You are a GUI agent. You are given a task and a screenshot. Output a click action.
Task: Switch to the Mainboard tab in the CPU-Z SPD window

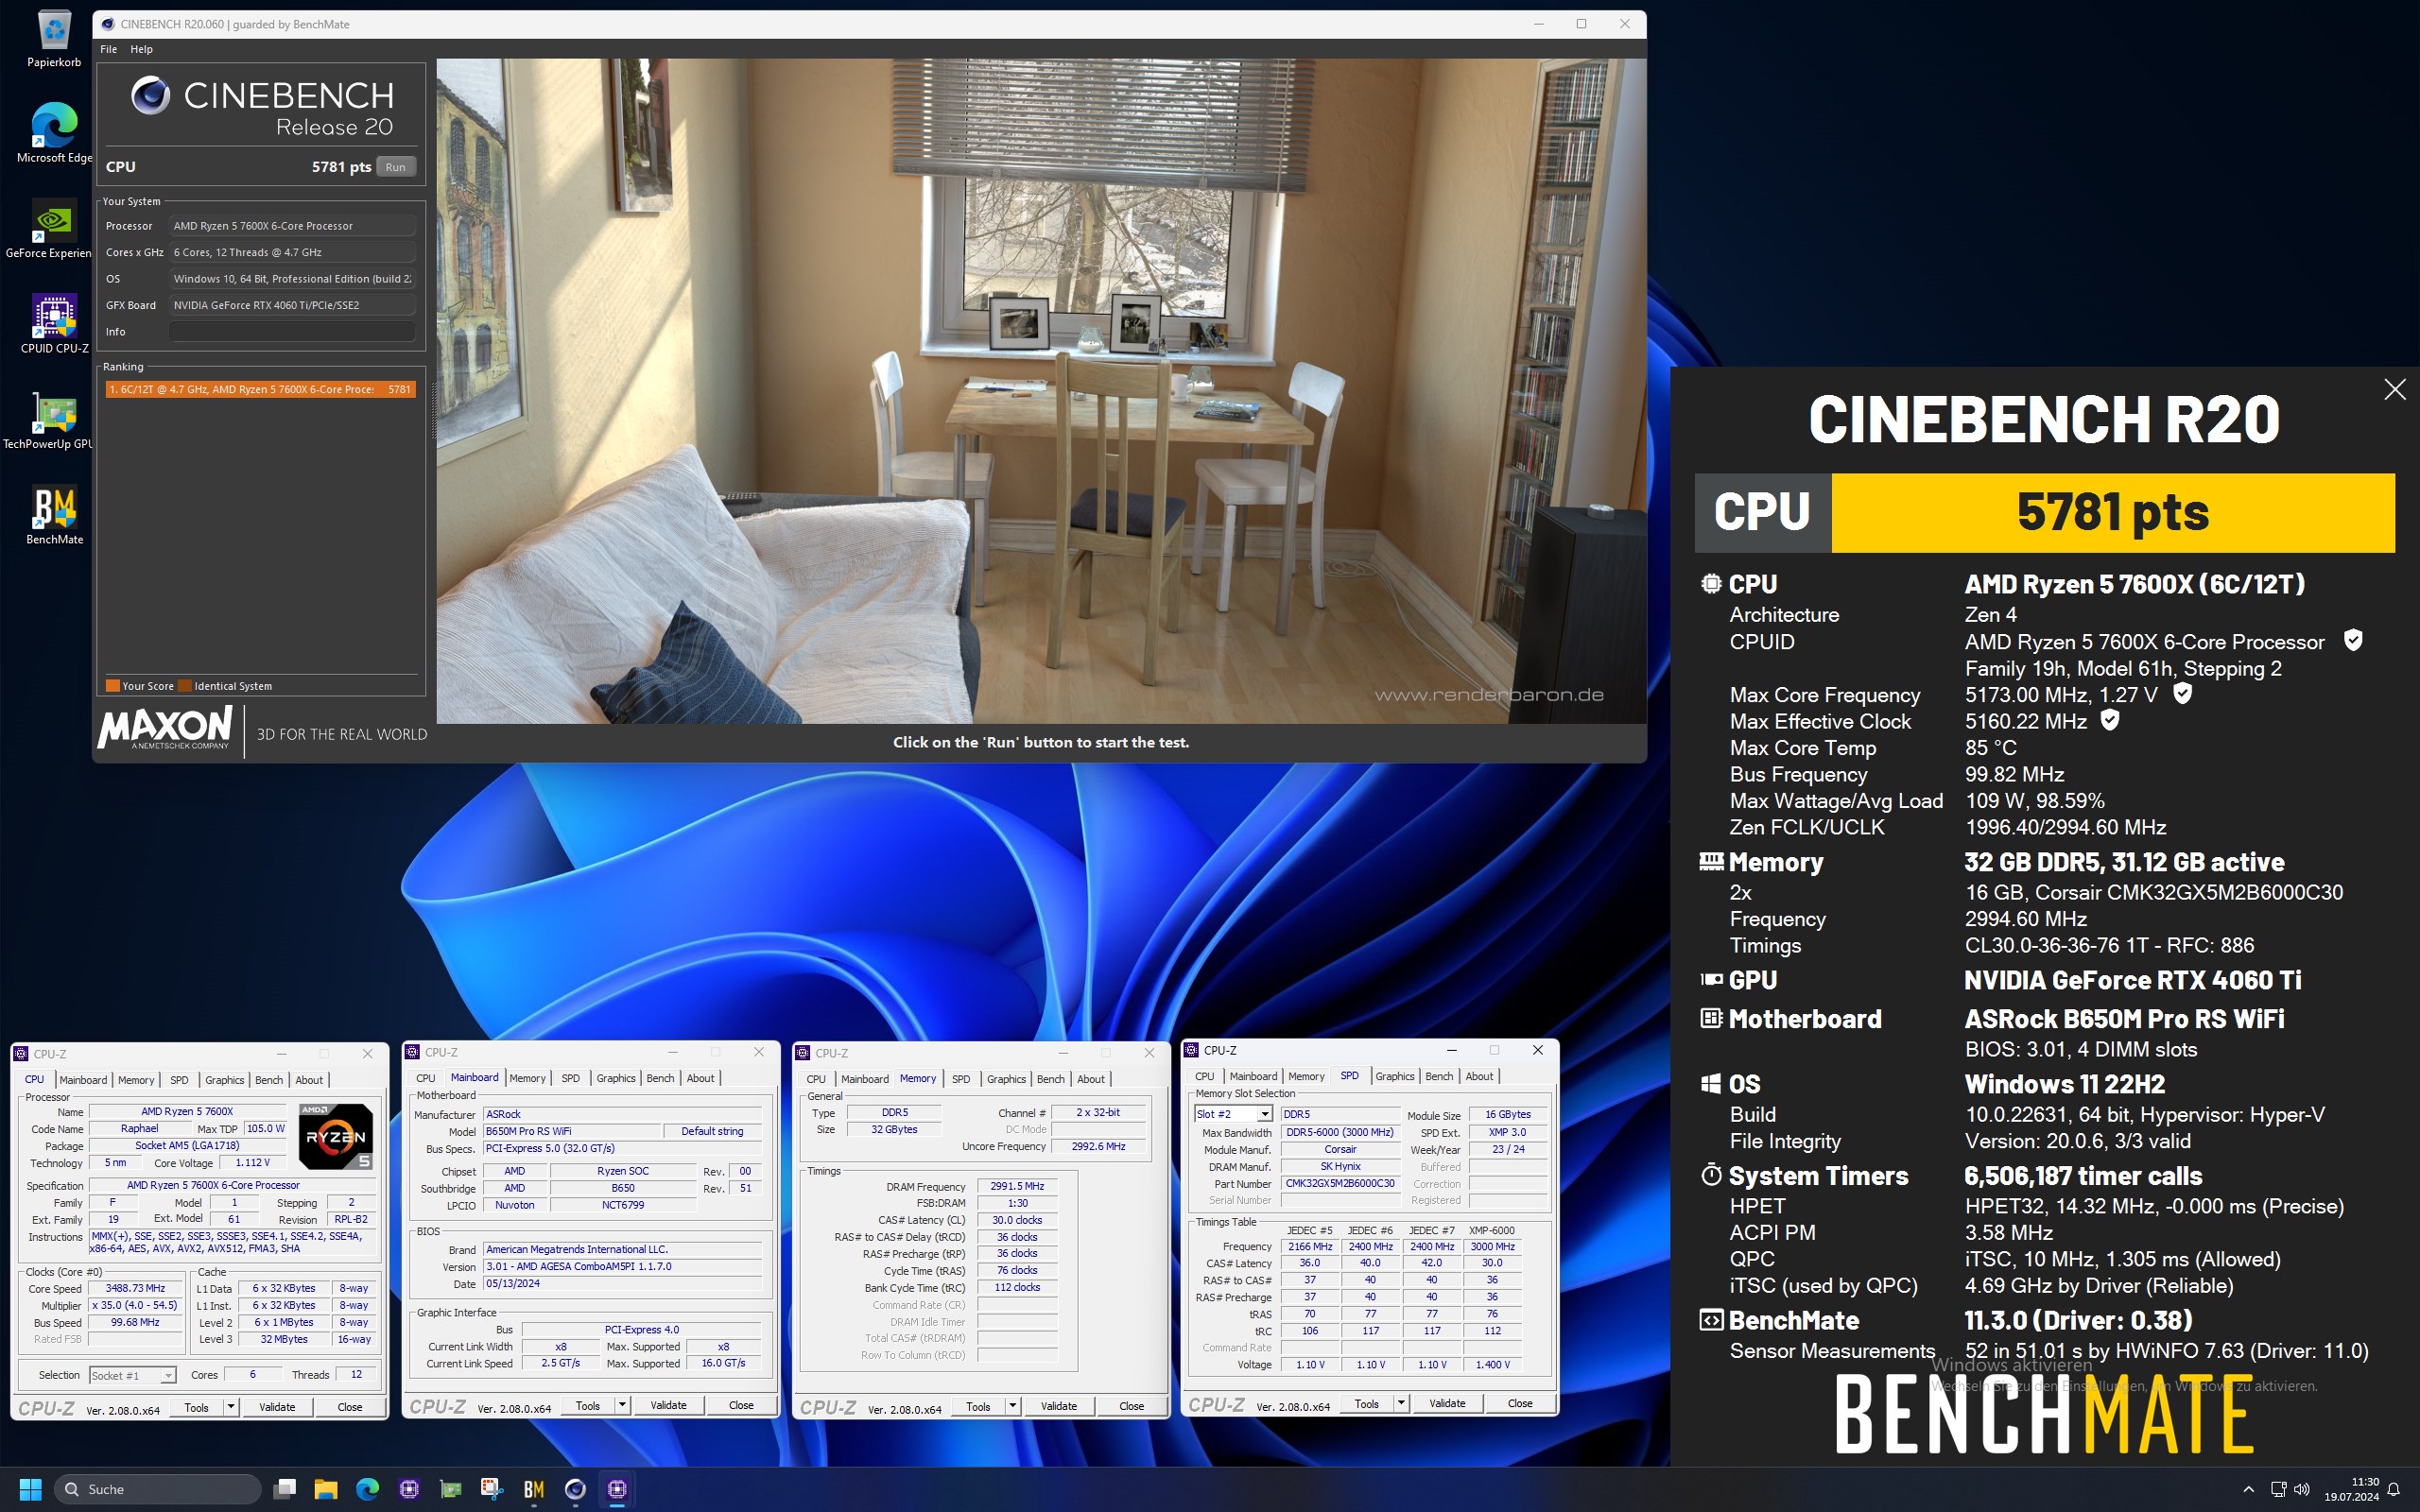(x=1253, y=1076)
